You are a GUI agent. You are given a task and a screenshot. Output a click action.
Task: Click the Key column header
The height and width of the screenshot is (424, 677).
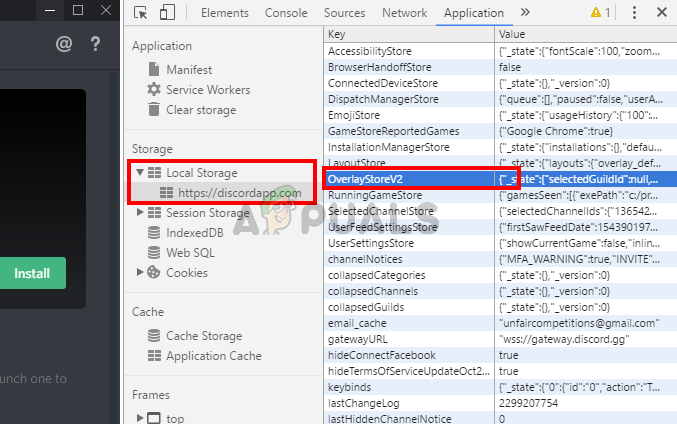pos(409,34)
